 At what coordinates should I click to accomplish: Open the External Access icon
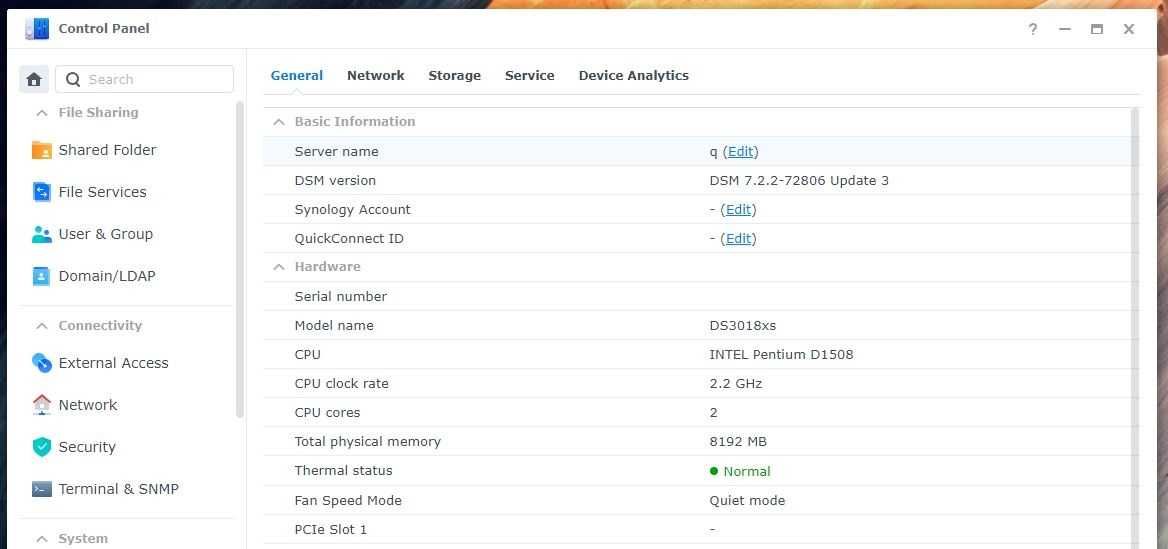[42, 363]
